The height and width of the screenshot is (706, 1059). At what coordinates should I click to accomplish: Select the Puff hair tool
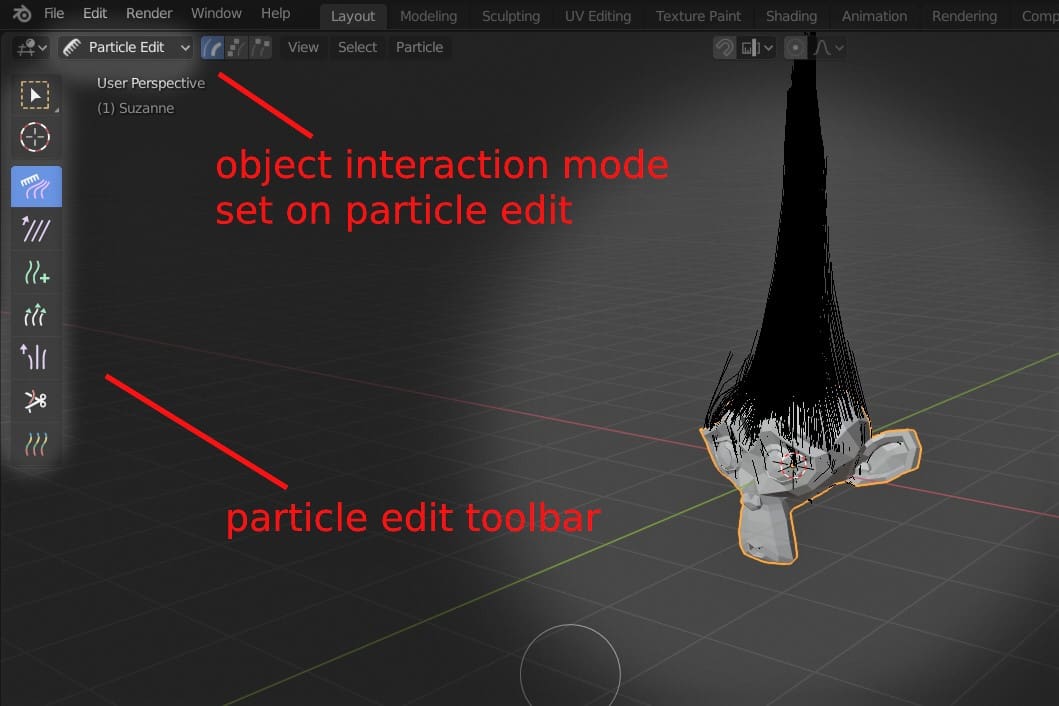pyautogui.click(x=36, y=358)
